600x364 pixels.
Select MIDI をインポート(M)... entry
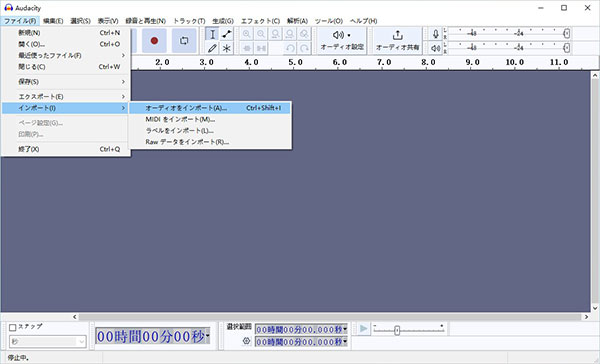pyautogui.click(x=210, y=119)
